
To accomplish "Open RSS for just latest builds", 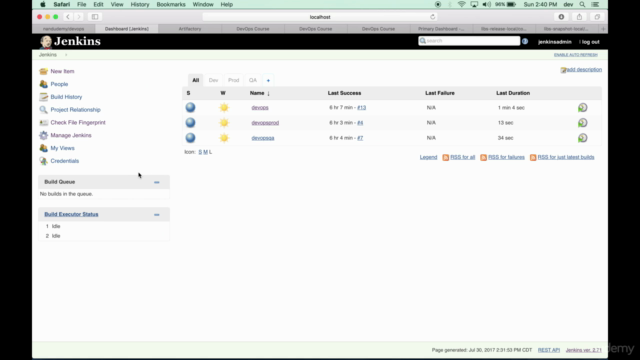I will 566,157.
